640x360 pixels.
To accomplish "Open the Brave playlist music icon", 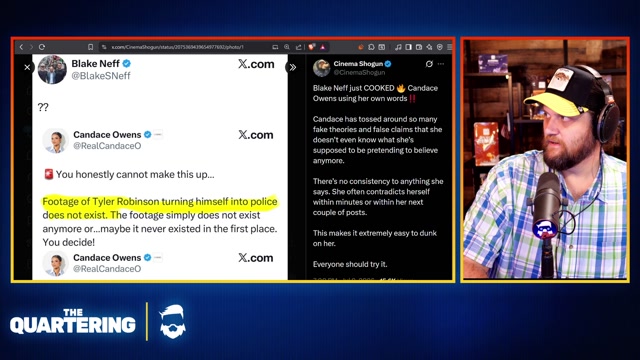I will point(398,47).
